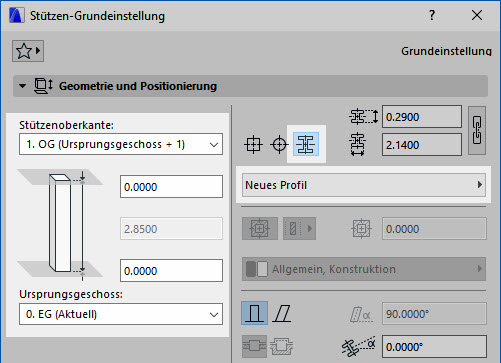The image size is (501, 363).
Task: Click the profile rotation angle icon
Action: pyautogui.click(x=359, y=347)
